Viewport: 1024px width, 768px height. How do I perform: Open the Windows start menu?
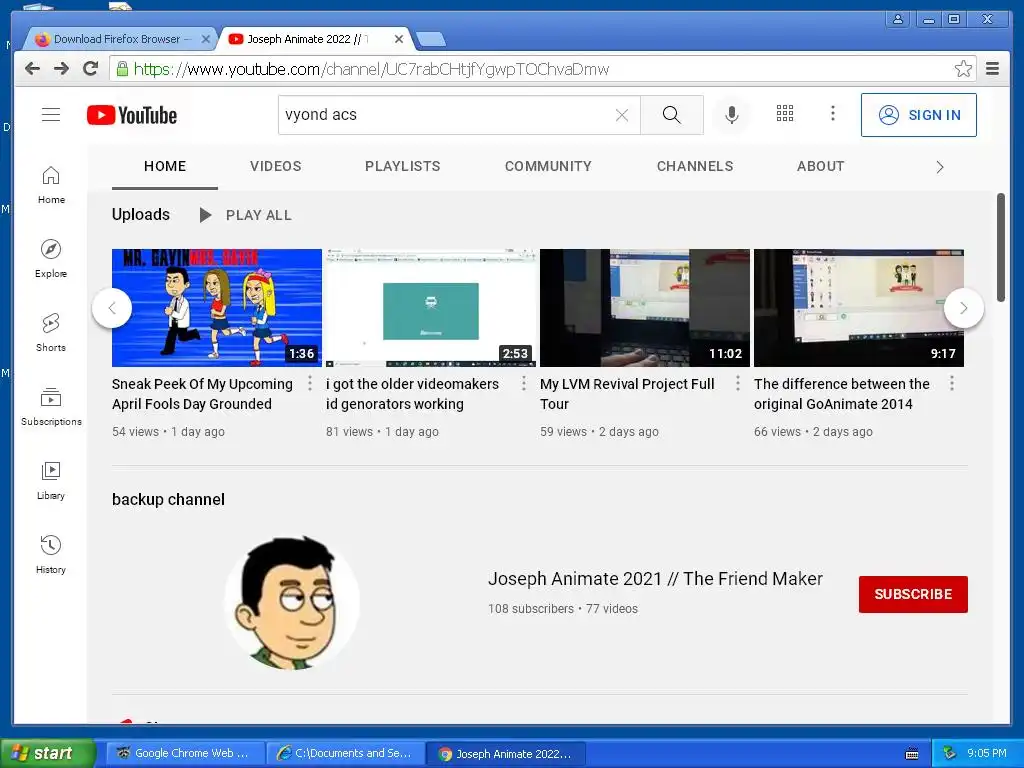click(x=47, y=753)
